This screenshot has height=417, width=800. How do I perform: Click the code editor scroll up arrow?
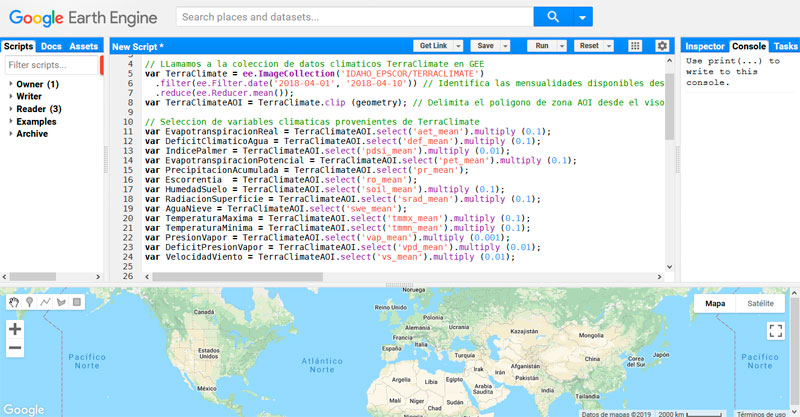click(x=669, y=60)
